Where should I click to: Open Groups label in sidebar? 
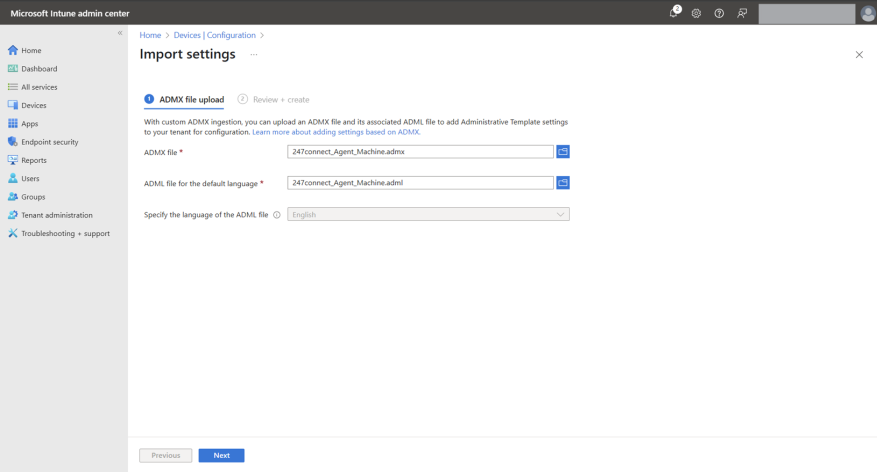click(33, 197)
